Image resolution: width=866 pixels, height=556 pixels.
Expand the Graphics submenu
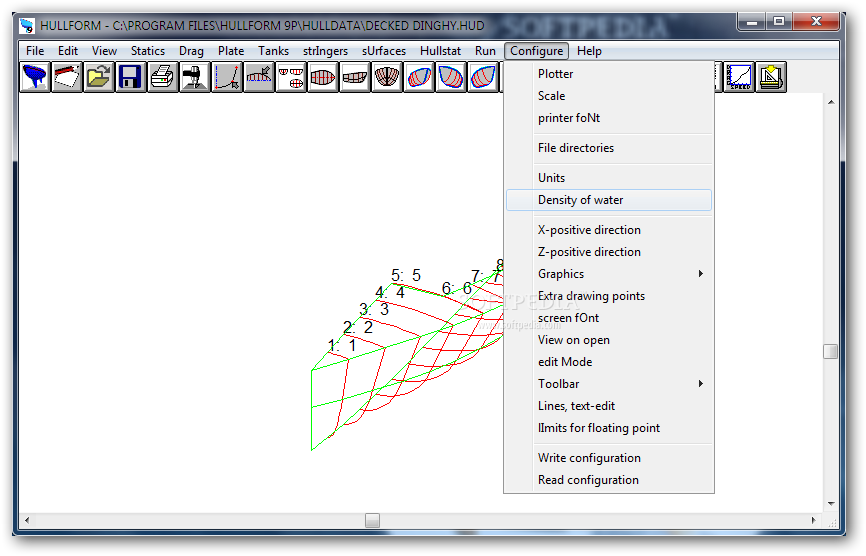point(609,274)
